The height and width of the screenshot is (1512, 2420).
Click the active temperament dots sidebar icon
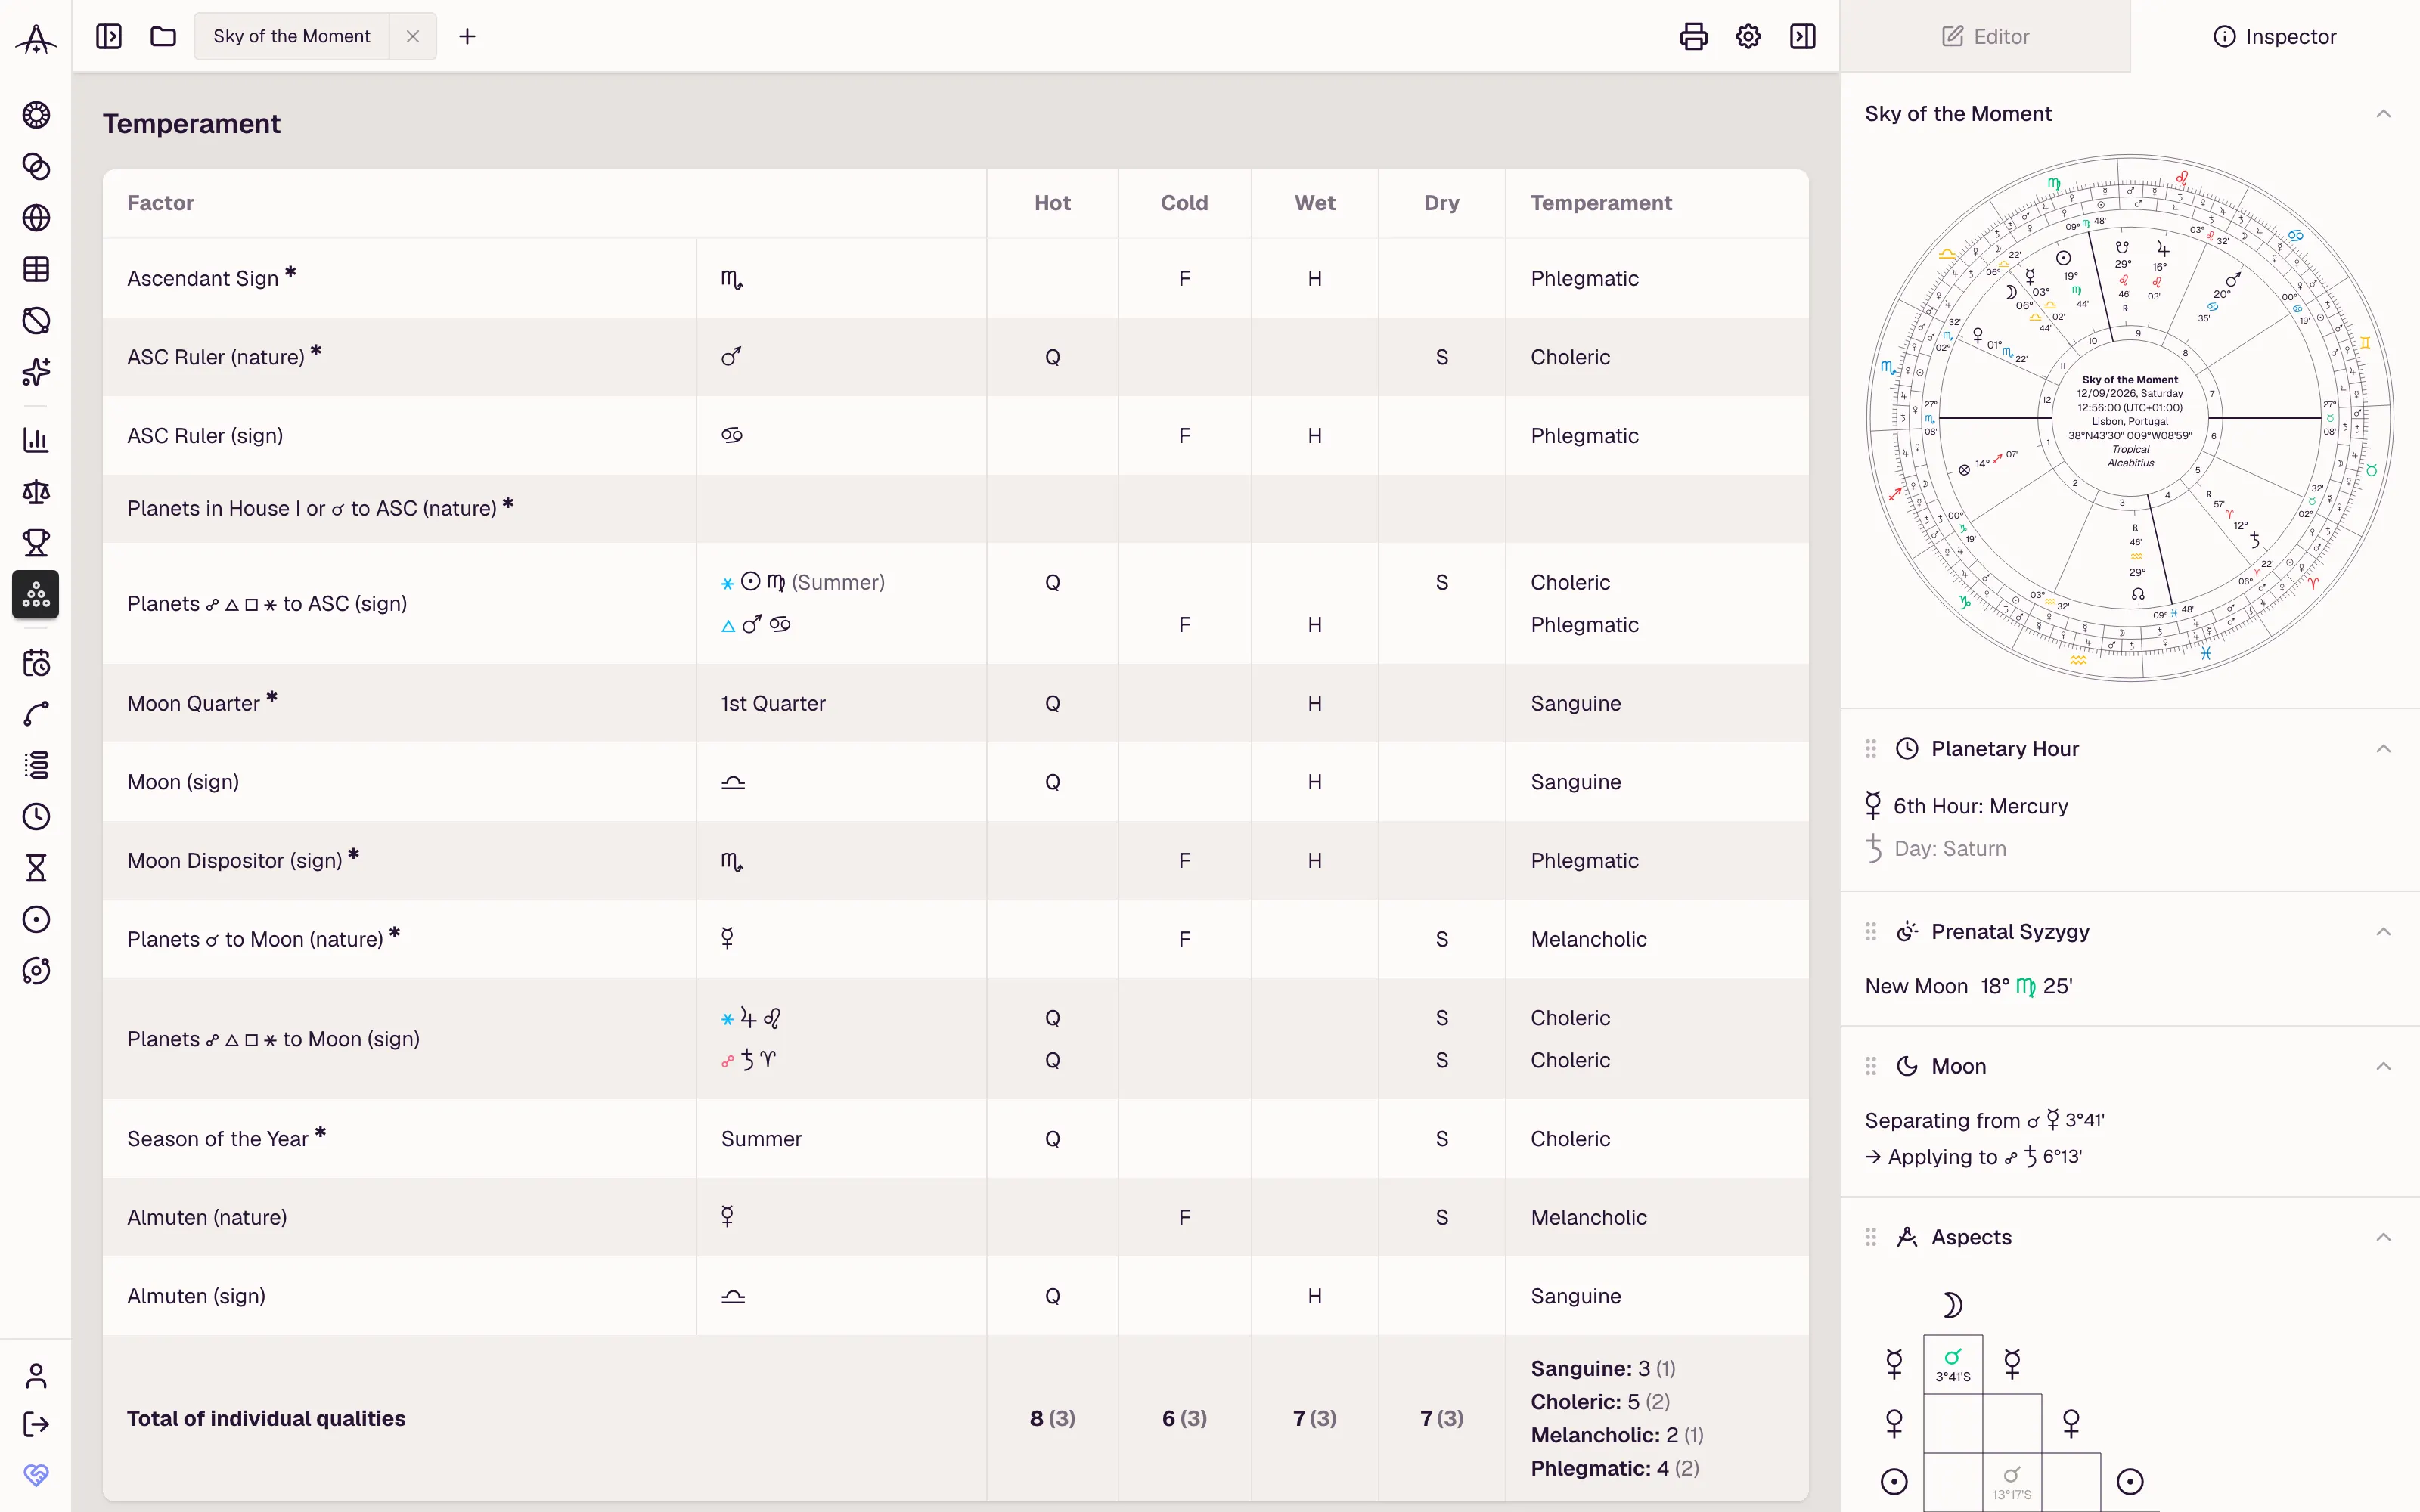tap(36, 595)
